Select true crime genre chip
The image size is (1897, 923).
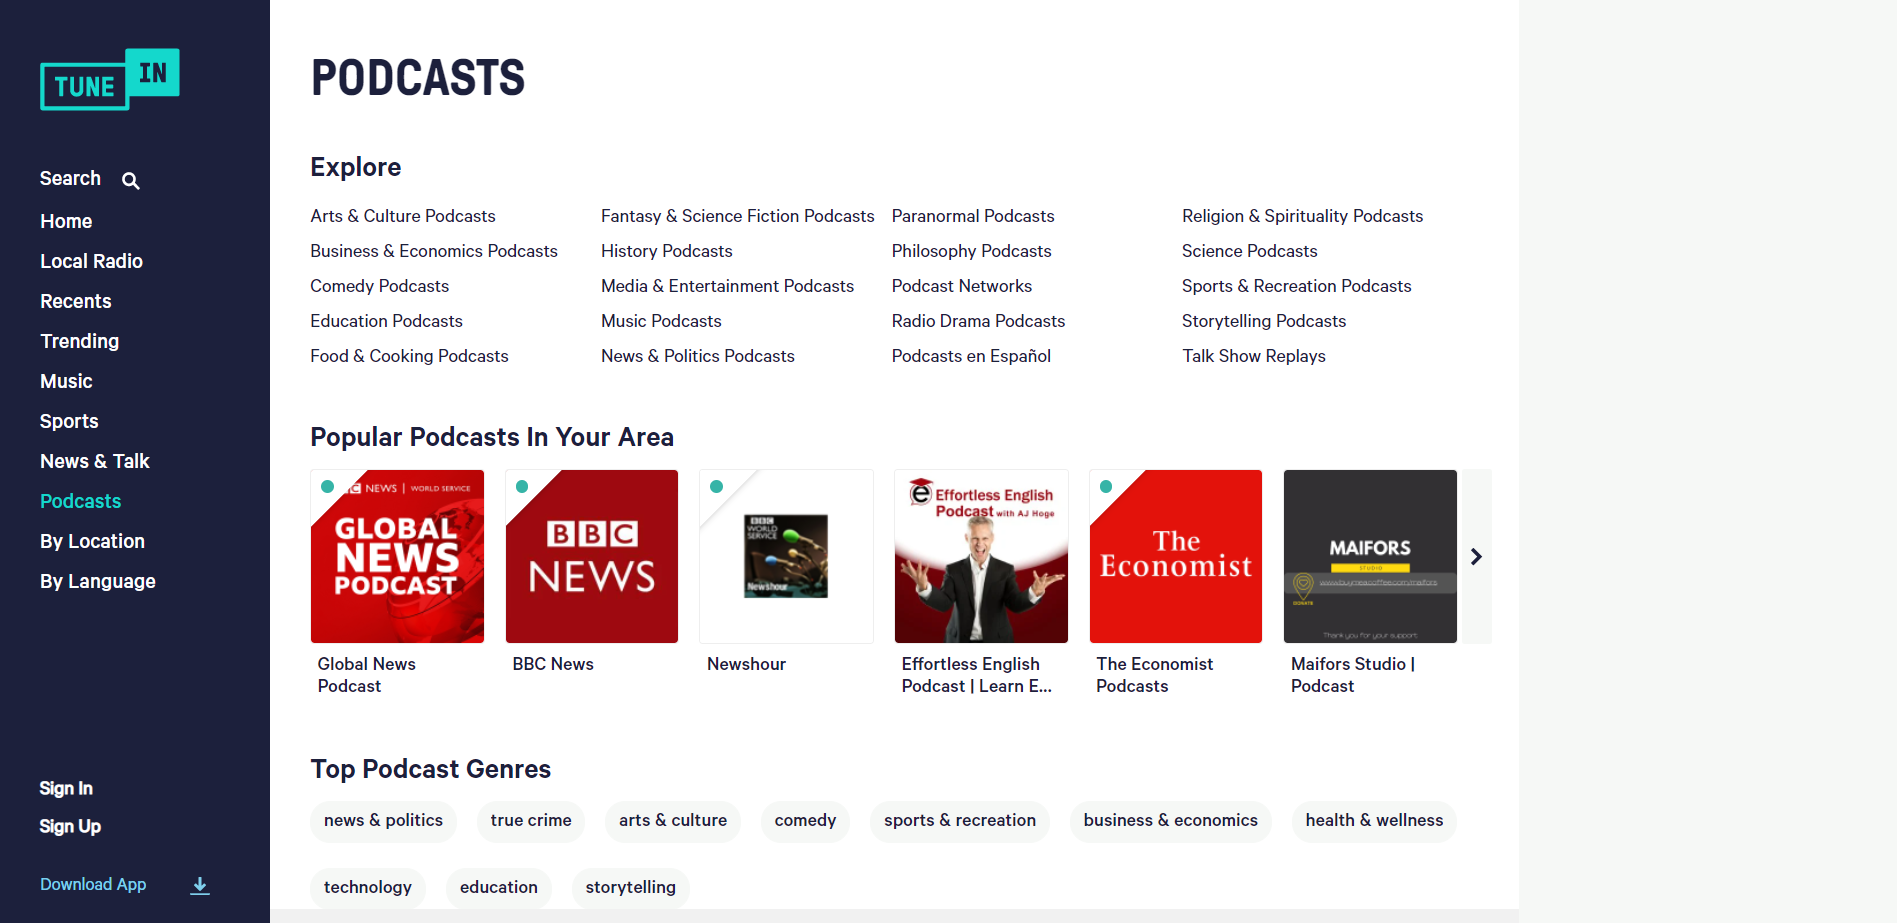point(531,821)
